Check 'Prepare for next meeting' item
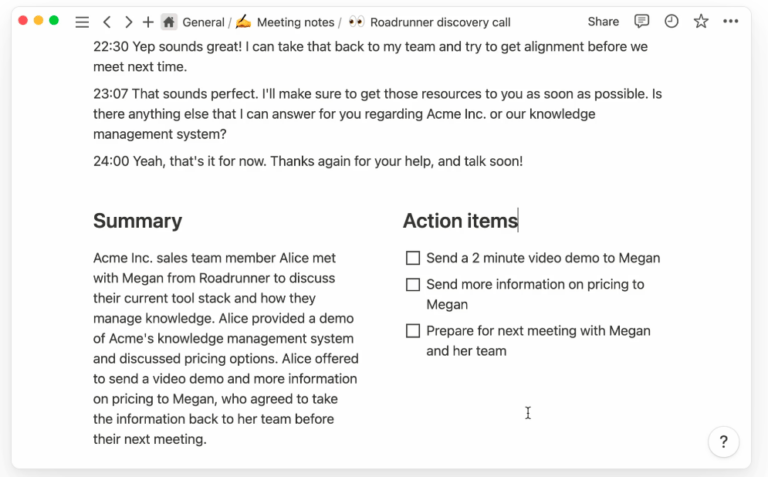 413,331
